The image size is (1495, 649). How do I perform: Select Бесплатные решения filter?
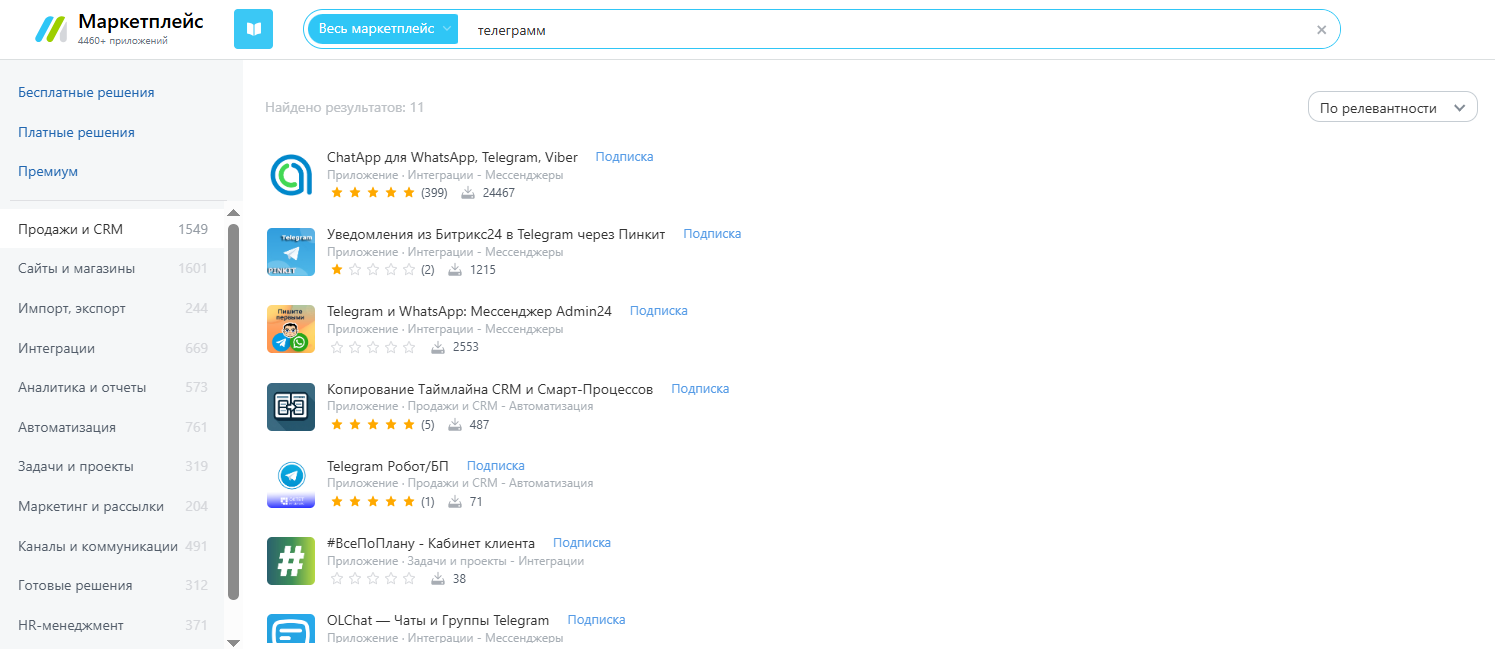(x=86, y=92)
